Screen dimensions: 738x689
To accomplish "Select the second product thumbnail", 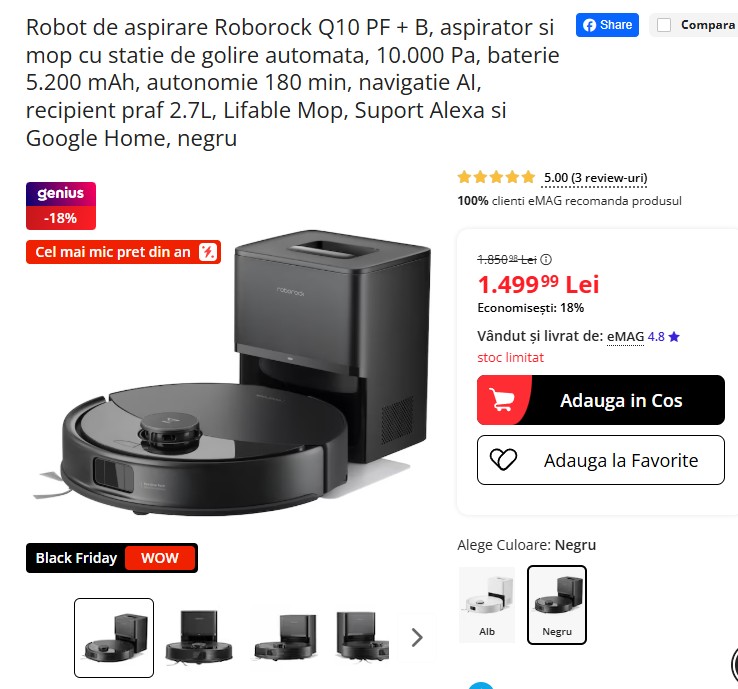I will tap(199, 638).
